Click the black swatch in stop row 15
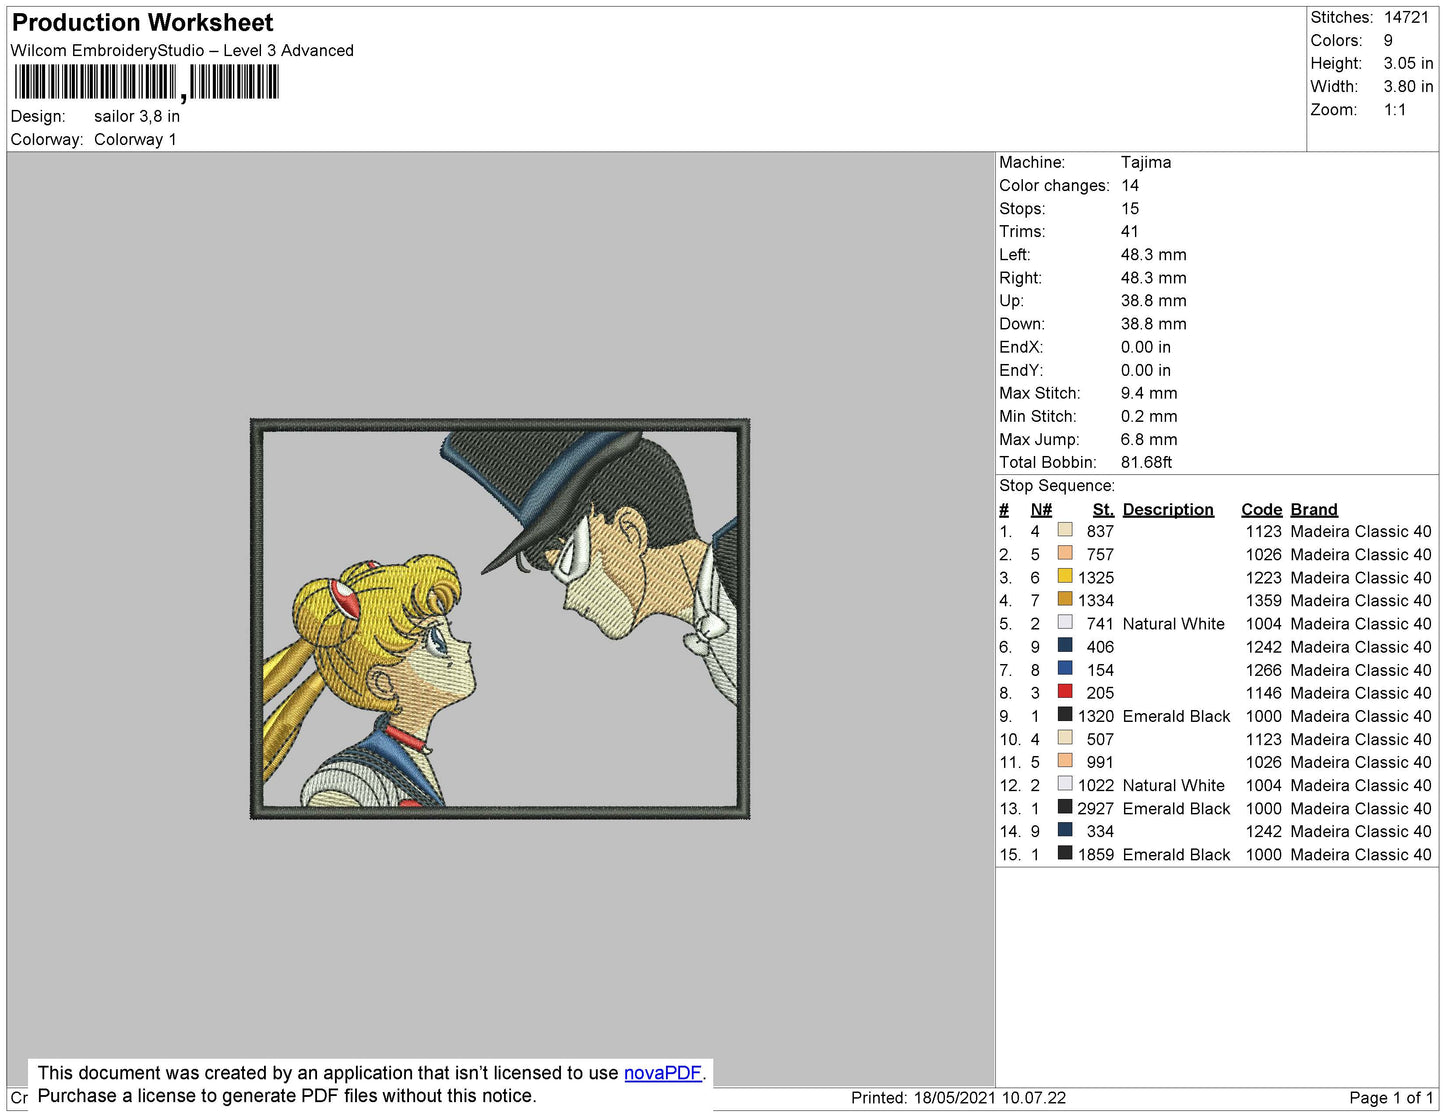This screenshot has width=1445, height=1117. (x=1065, y=853)
